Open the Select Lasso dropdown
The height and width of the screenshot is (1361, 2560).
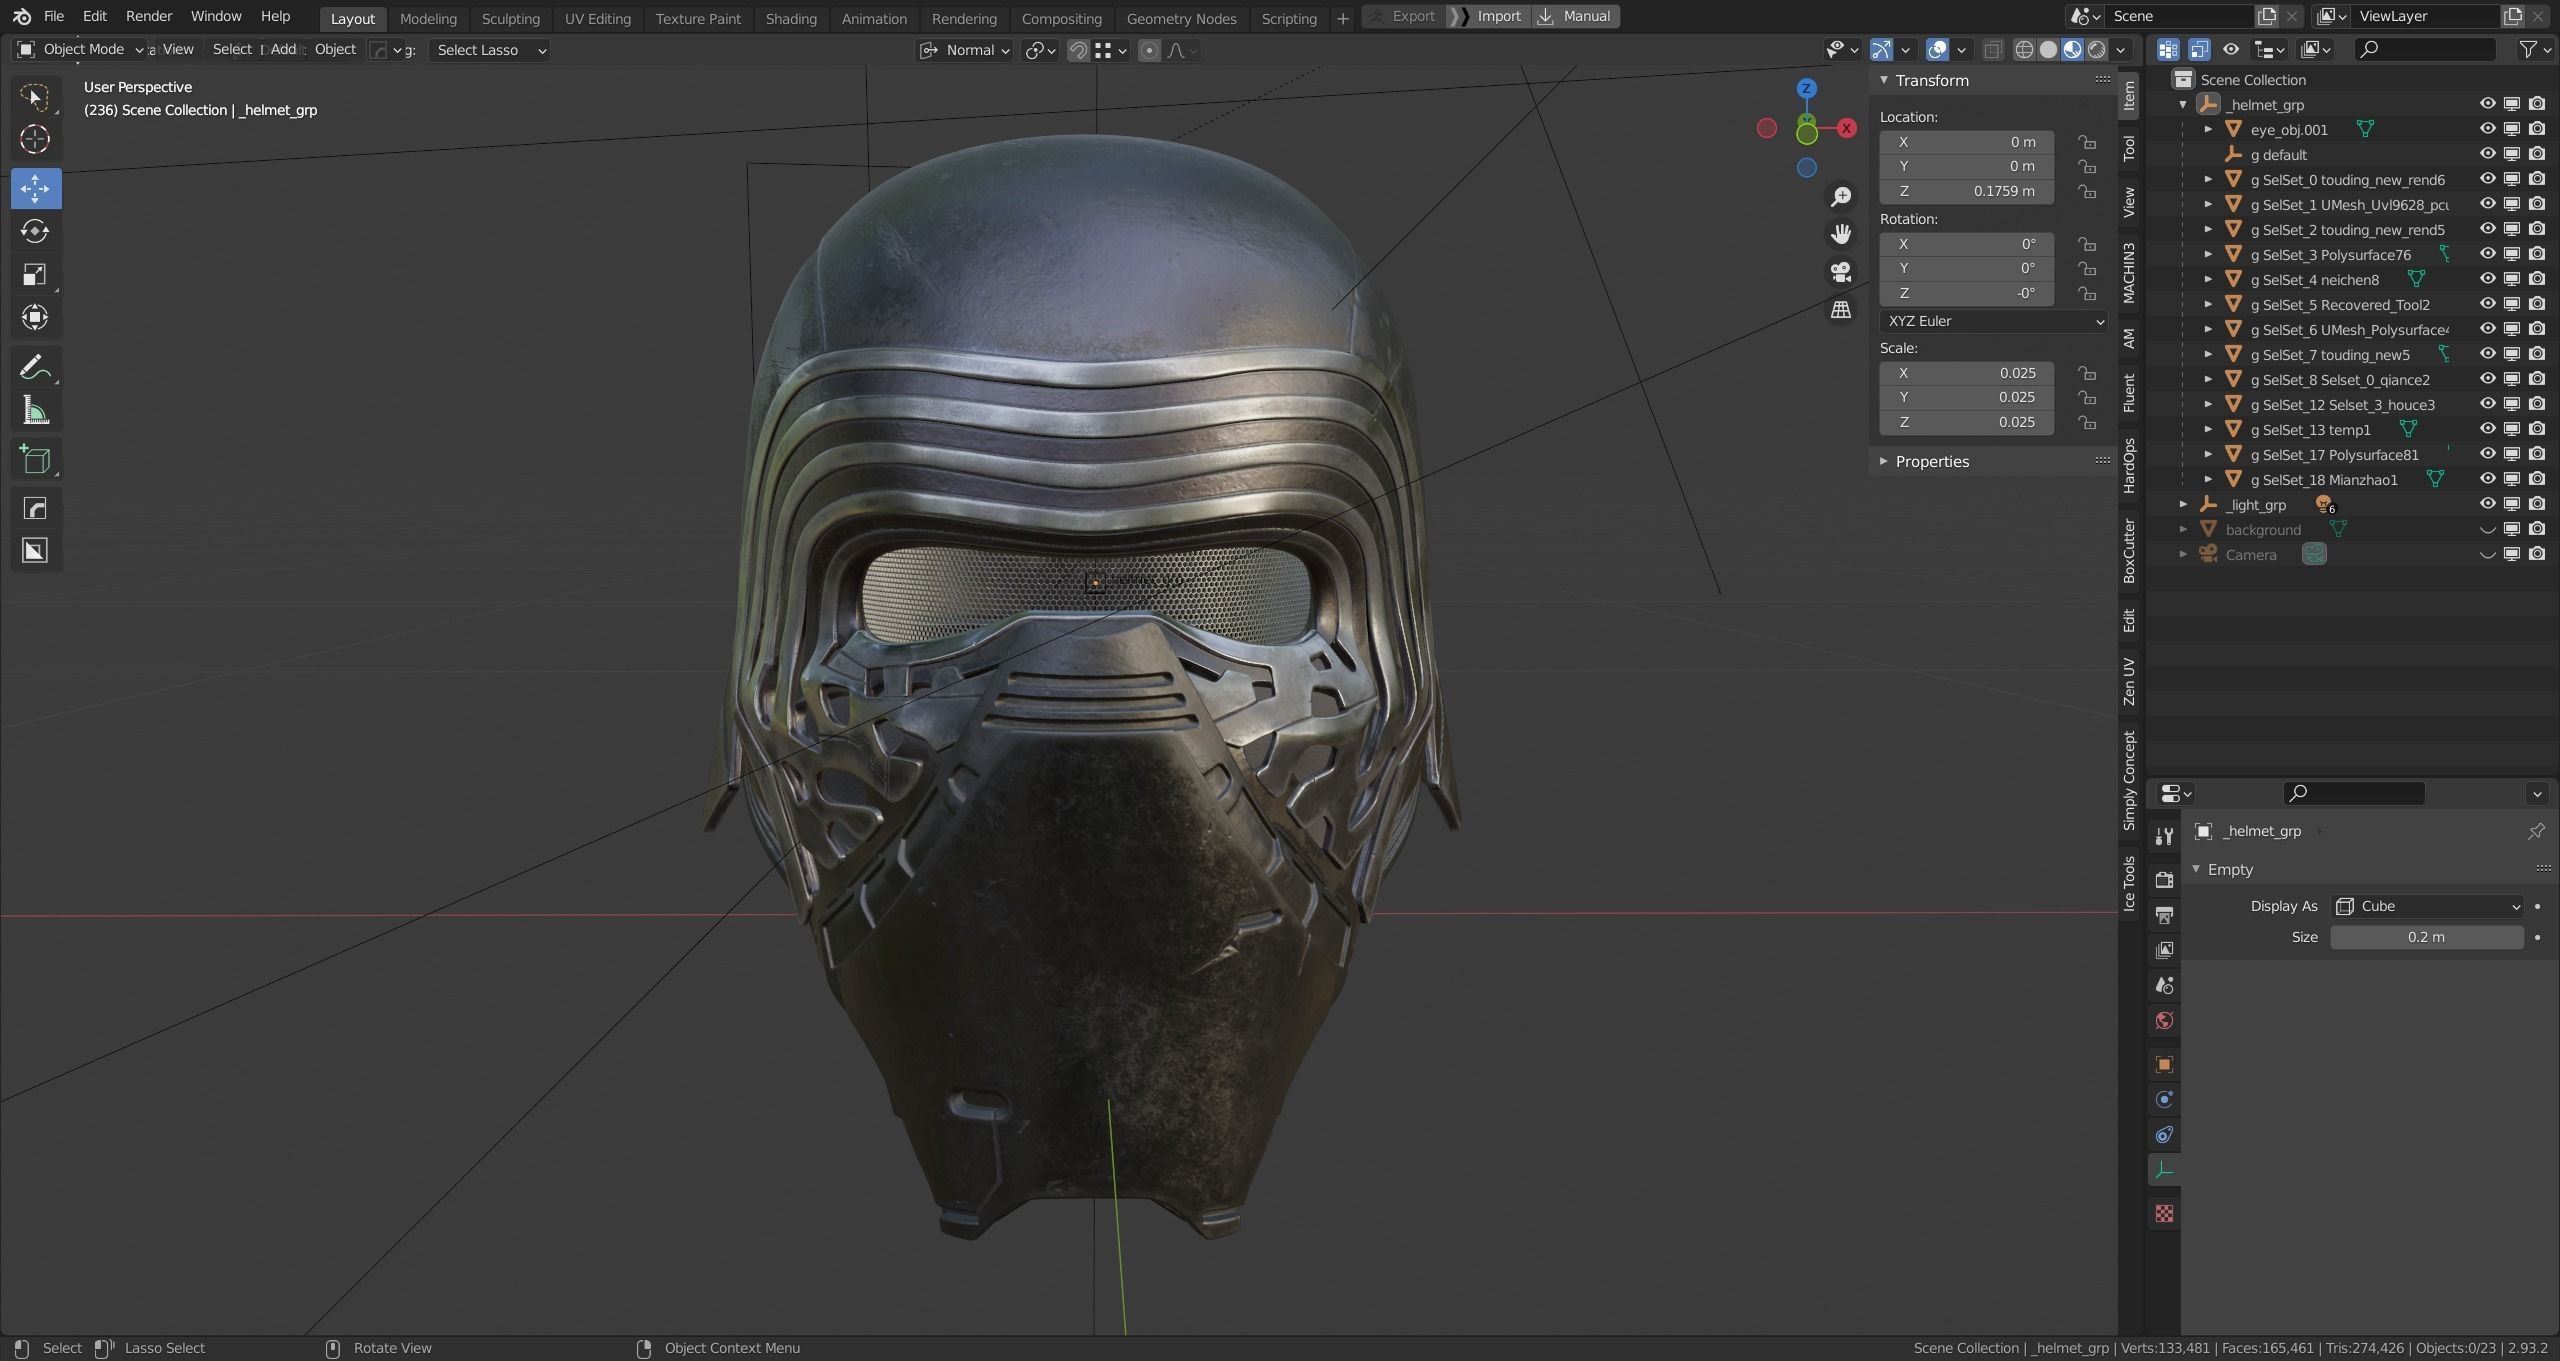490,50
